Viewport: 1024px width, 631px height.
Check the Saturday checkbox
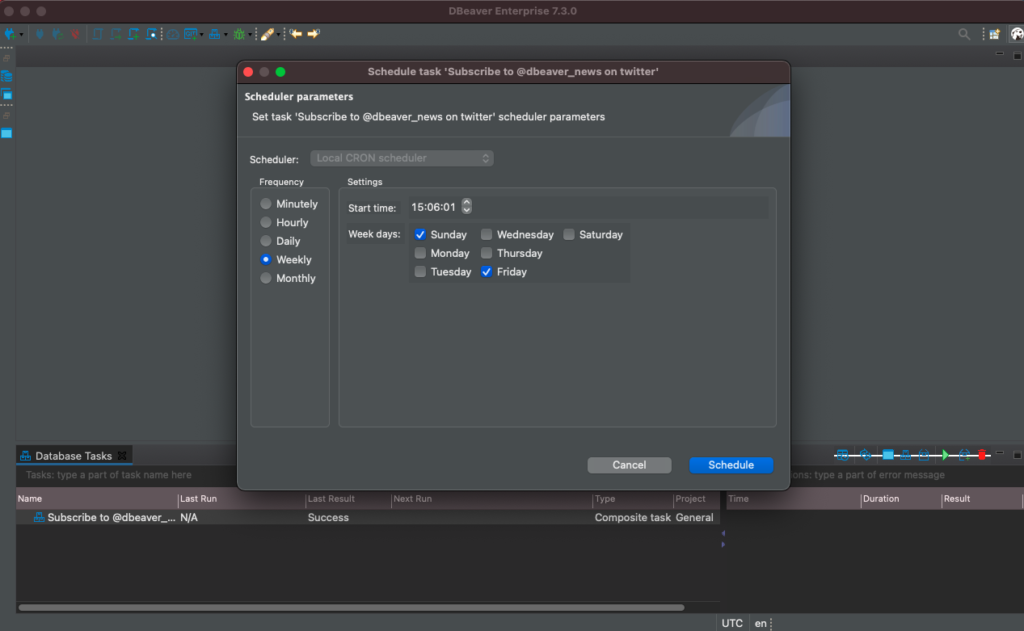tap(569, 235)
